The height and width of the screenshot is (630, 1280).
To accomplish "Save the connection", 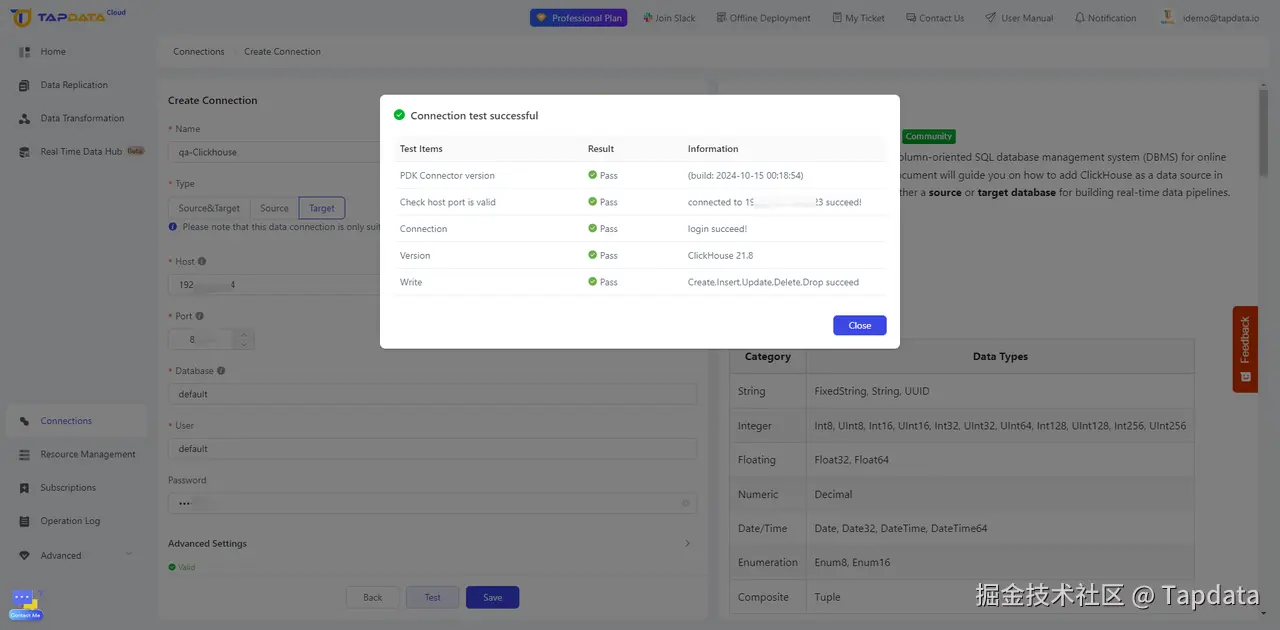I will 493,597.
